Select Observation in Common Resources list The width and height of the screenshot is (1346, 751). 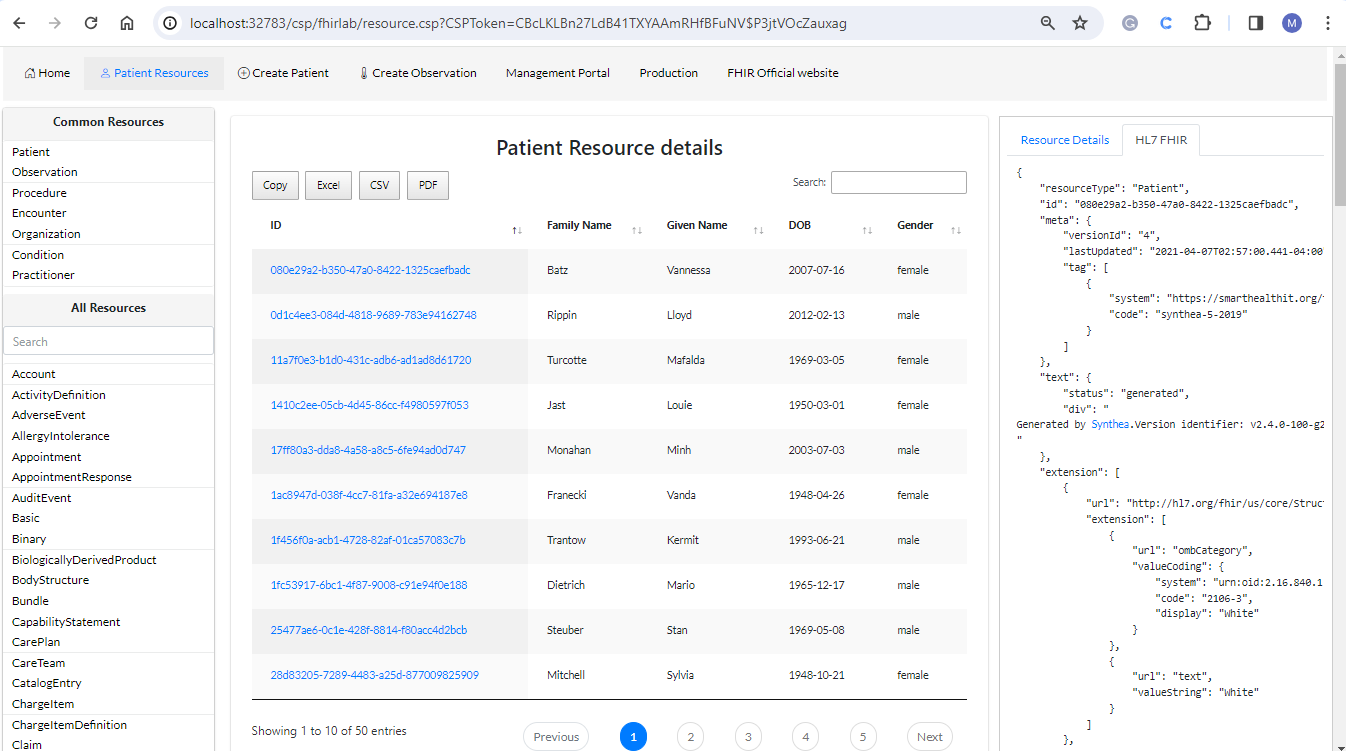45,172
